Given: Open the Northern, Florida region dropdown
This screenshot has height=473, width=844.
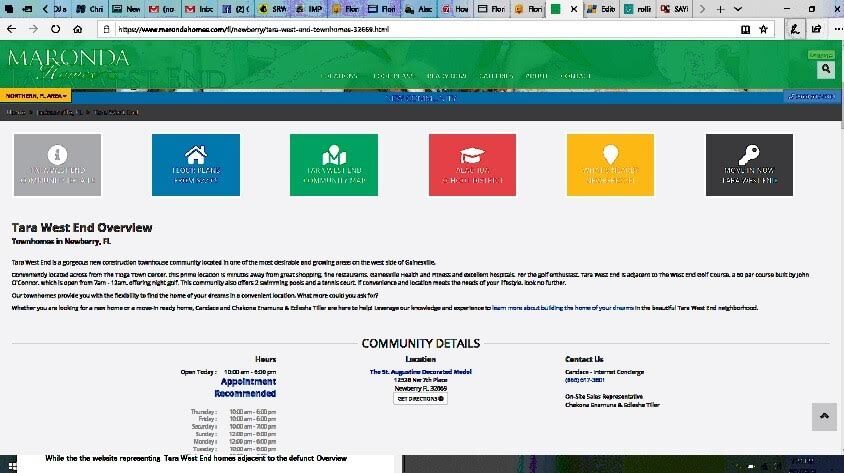Looking at the screenshot, I should click(36, 96).
